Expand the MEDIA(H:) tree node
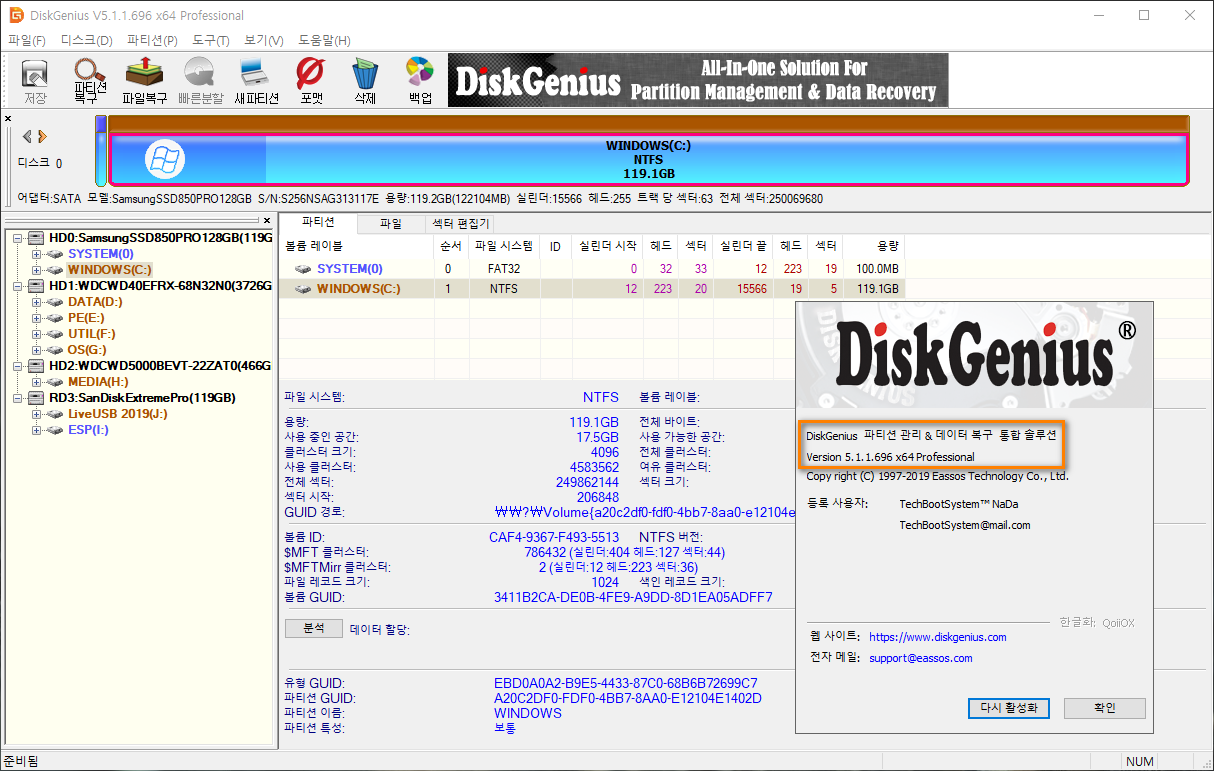Screen dimensions: 1214x771 coord(37,382)
